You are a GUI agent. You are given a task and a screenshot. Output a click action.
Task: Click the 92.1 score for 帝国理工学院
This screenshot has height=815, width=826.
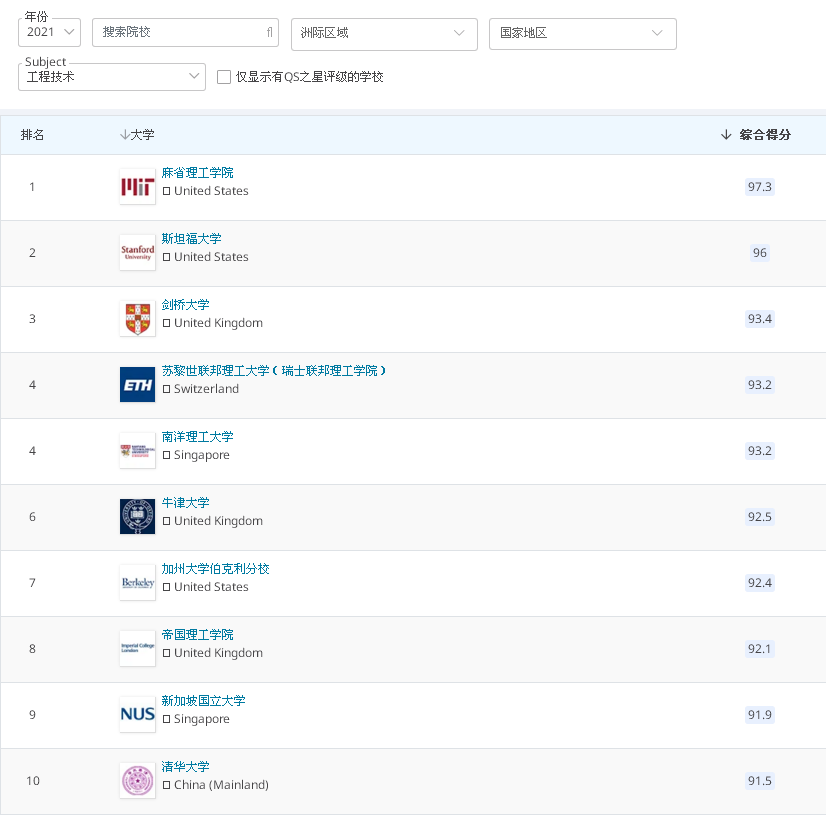(x=760, y=649)
